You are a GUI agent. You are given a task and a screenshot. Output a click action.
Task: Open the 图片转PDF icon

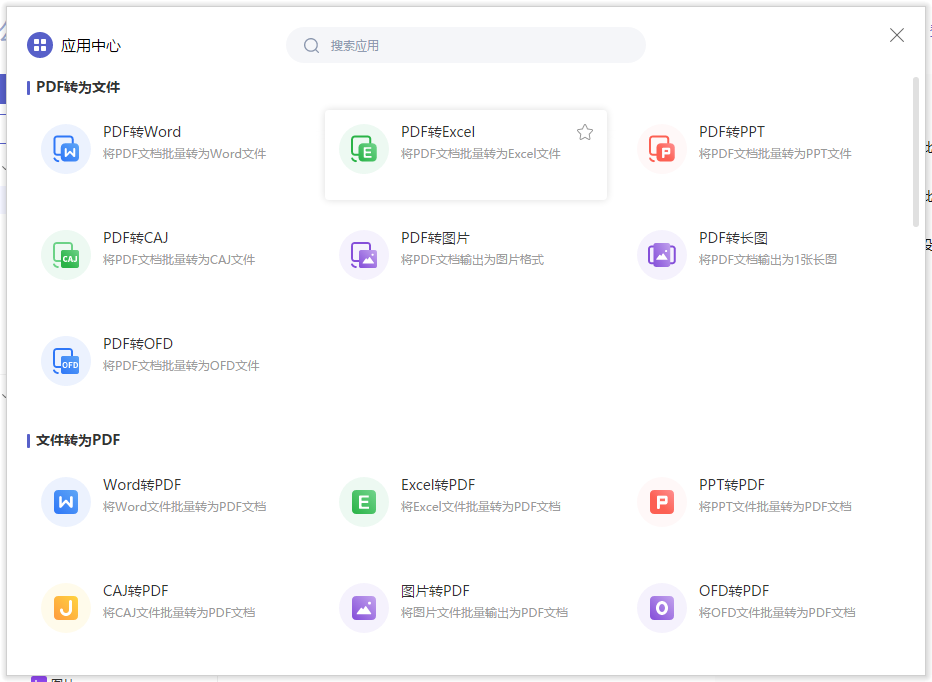364,608
